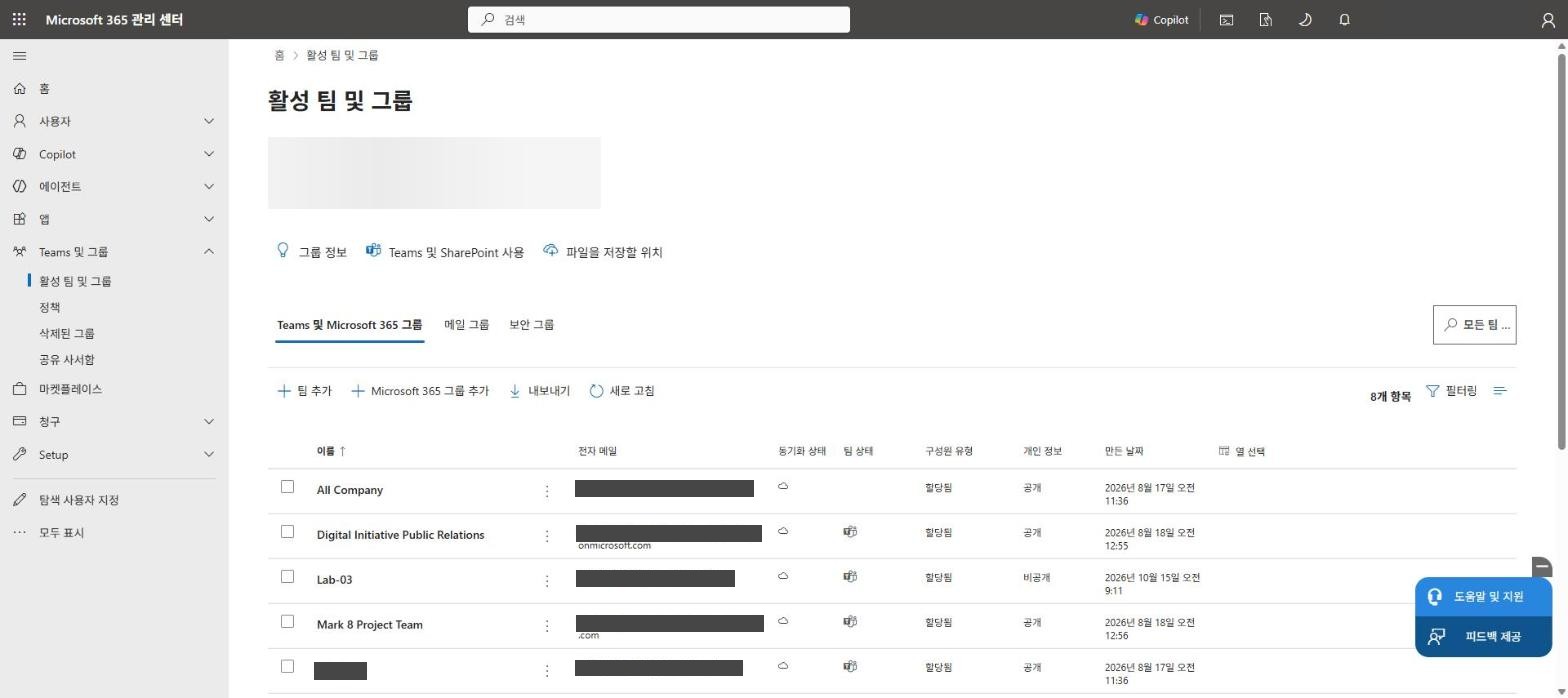Open more actions for Lab-03
The height and width of the screenshot is (698, 1568).
pos(547,581)
